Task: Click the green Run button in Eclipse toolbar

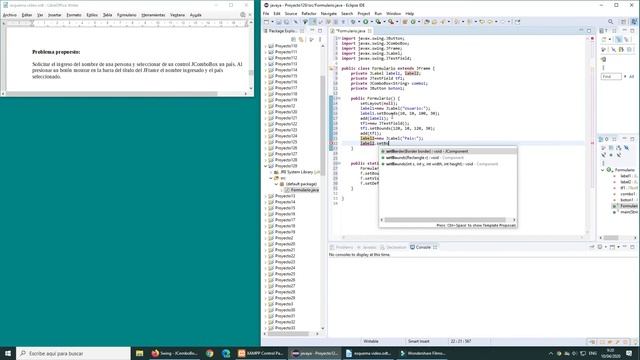Action: click(366, 22)
